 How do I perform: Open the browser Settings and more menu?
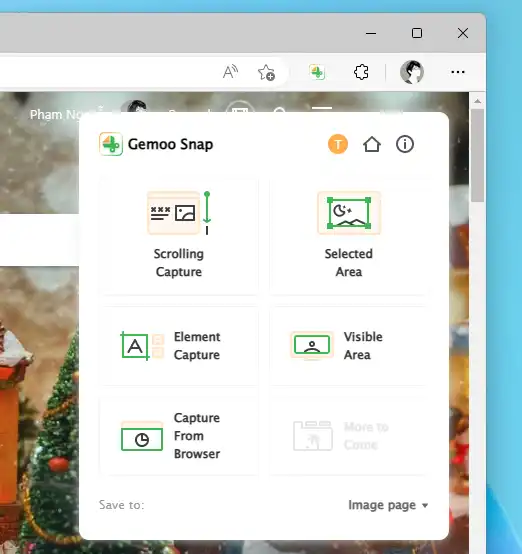click(x=458, y=72)
